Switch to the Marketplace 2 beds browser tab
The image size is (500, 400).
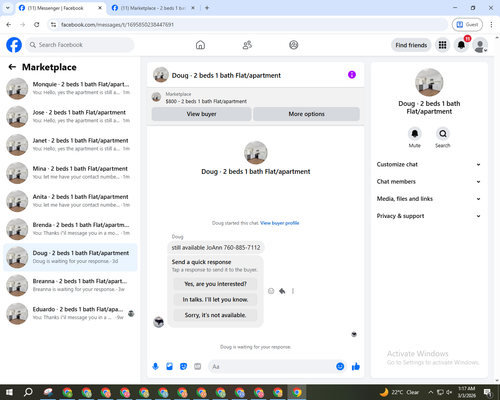click(x=153, y=8)
